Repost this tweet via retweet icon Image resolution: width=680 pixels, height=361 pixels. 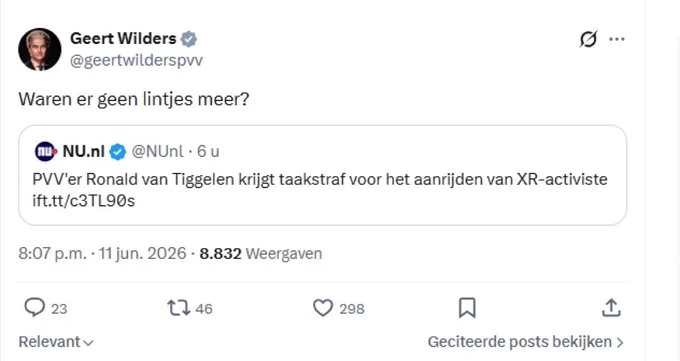click(179, 308)
